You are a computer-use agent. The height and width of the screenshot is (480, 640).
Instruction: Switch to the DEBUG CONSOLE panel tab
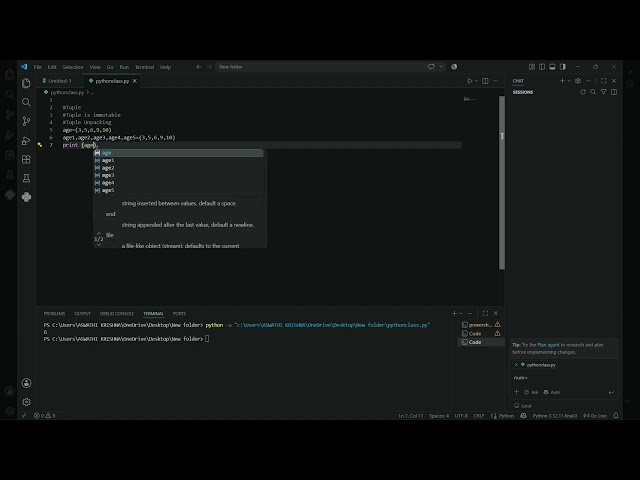117,313
